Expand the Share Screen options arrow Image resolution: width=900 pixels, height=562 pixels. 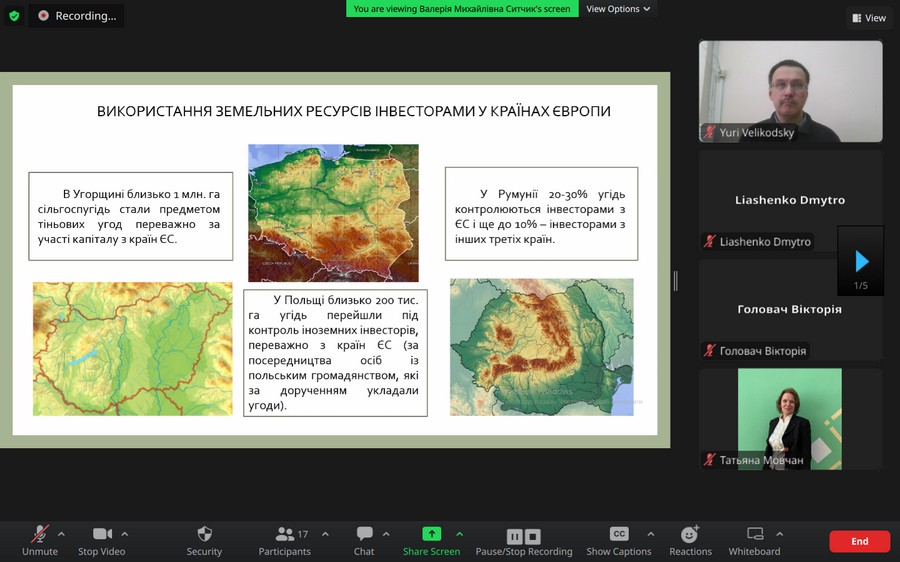pos(460,534)
